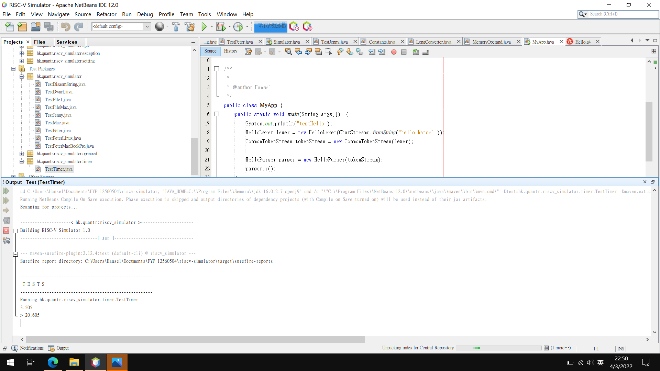The height and width of the screenshot is (371, 660).
Task: Click the Redo toolbar icon
Action: pos(78,27)
